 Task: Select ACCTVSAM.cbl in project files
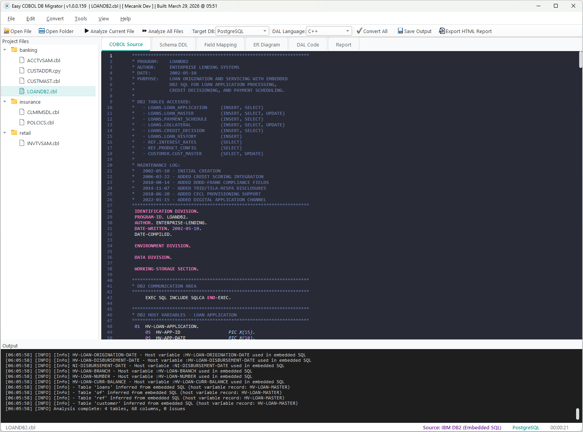tap(44, 60)
